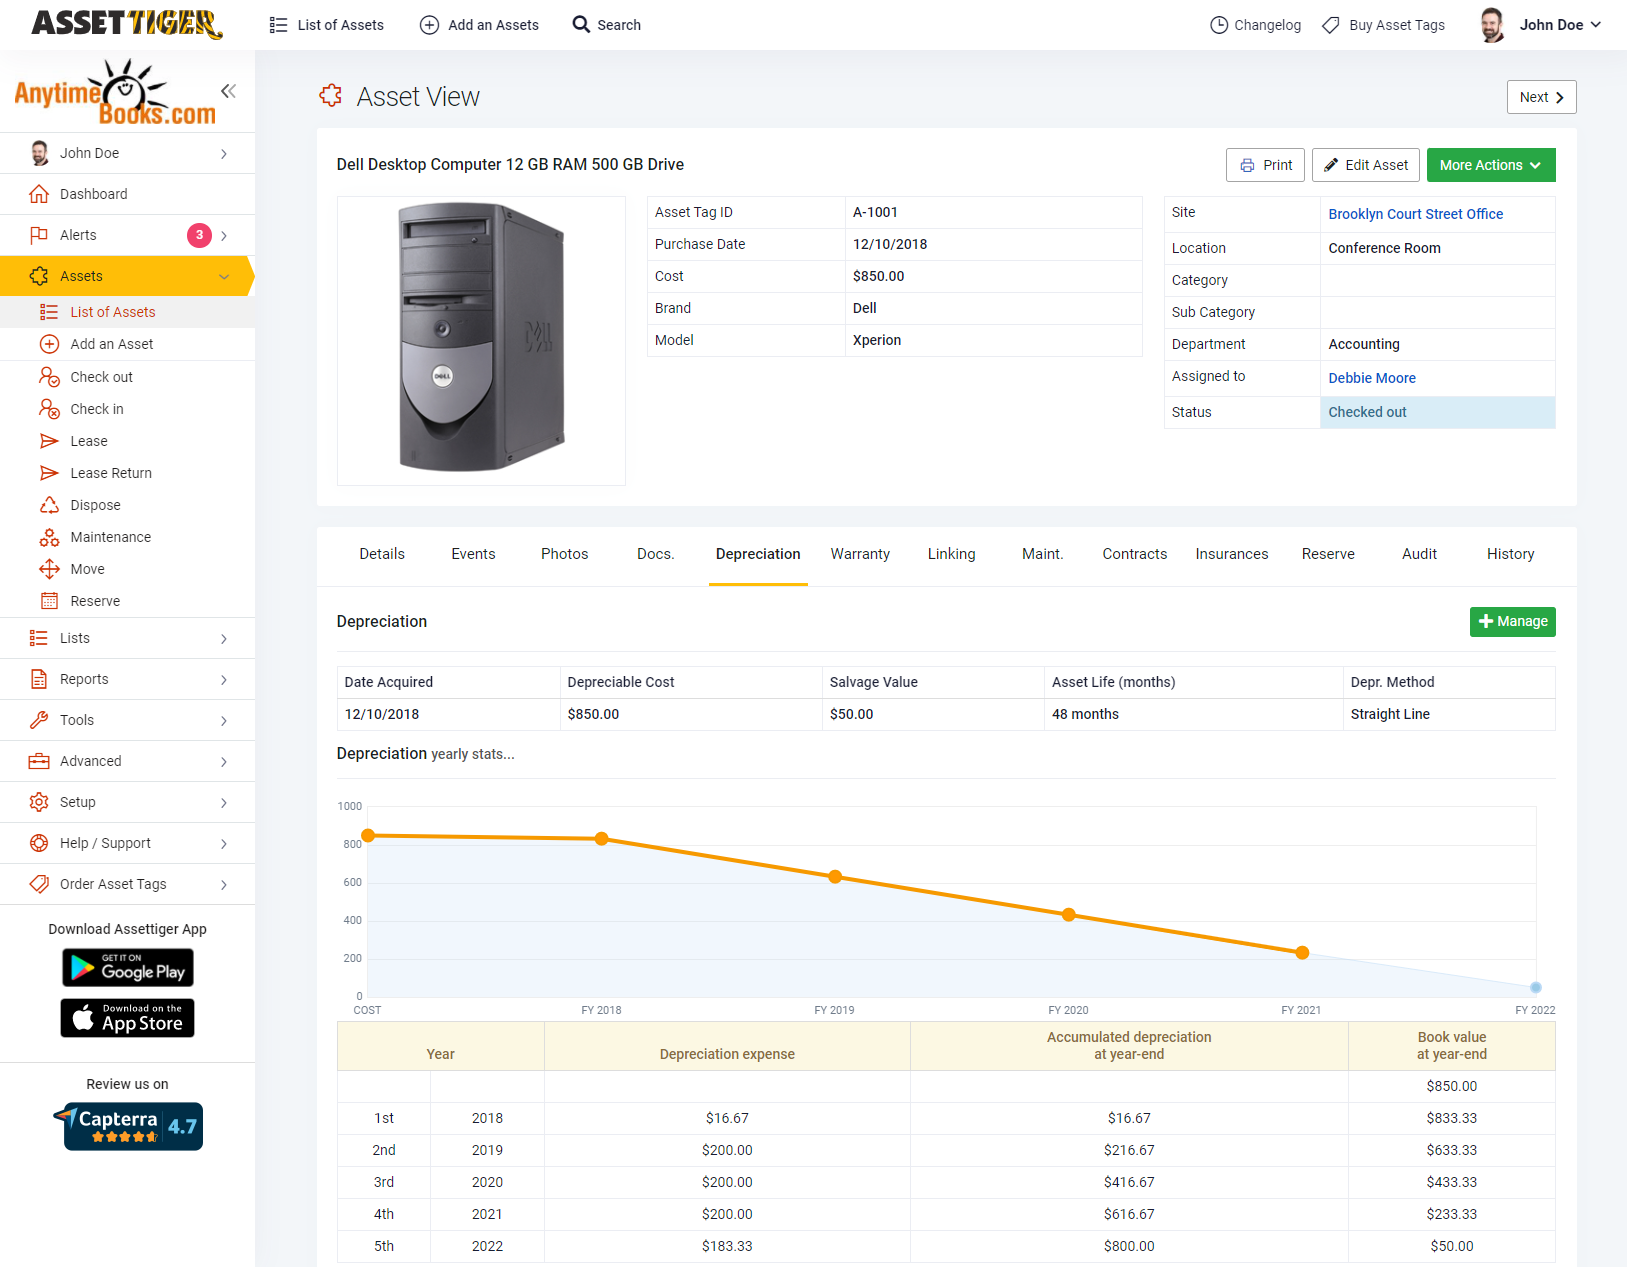Open the More Actions dropdown
This screenshot has height=1267, width=1627.
coord(1490,164)
